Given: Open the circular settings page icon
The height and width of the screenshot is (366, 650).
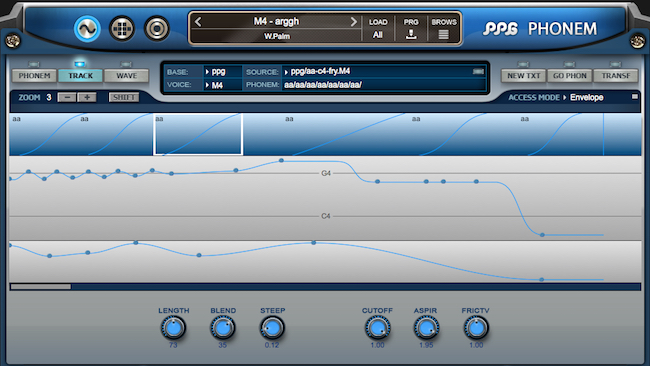Looking at the screenshot, I should pos(157,29).
